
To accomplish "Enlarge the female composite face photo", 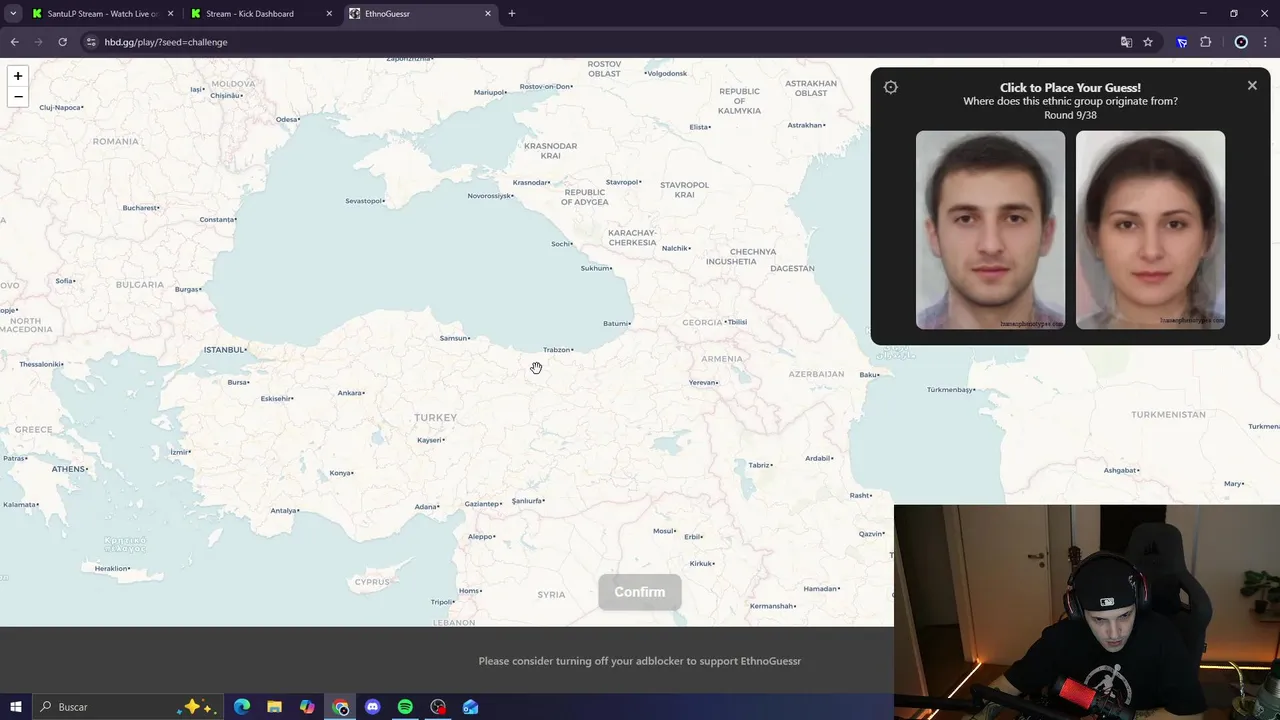I will 1150,230.
